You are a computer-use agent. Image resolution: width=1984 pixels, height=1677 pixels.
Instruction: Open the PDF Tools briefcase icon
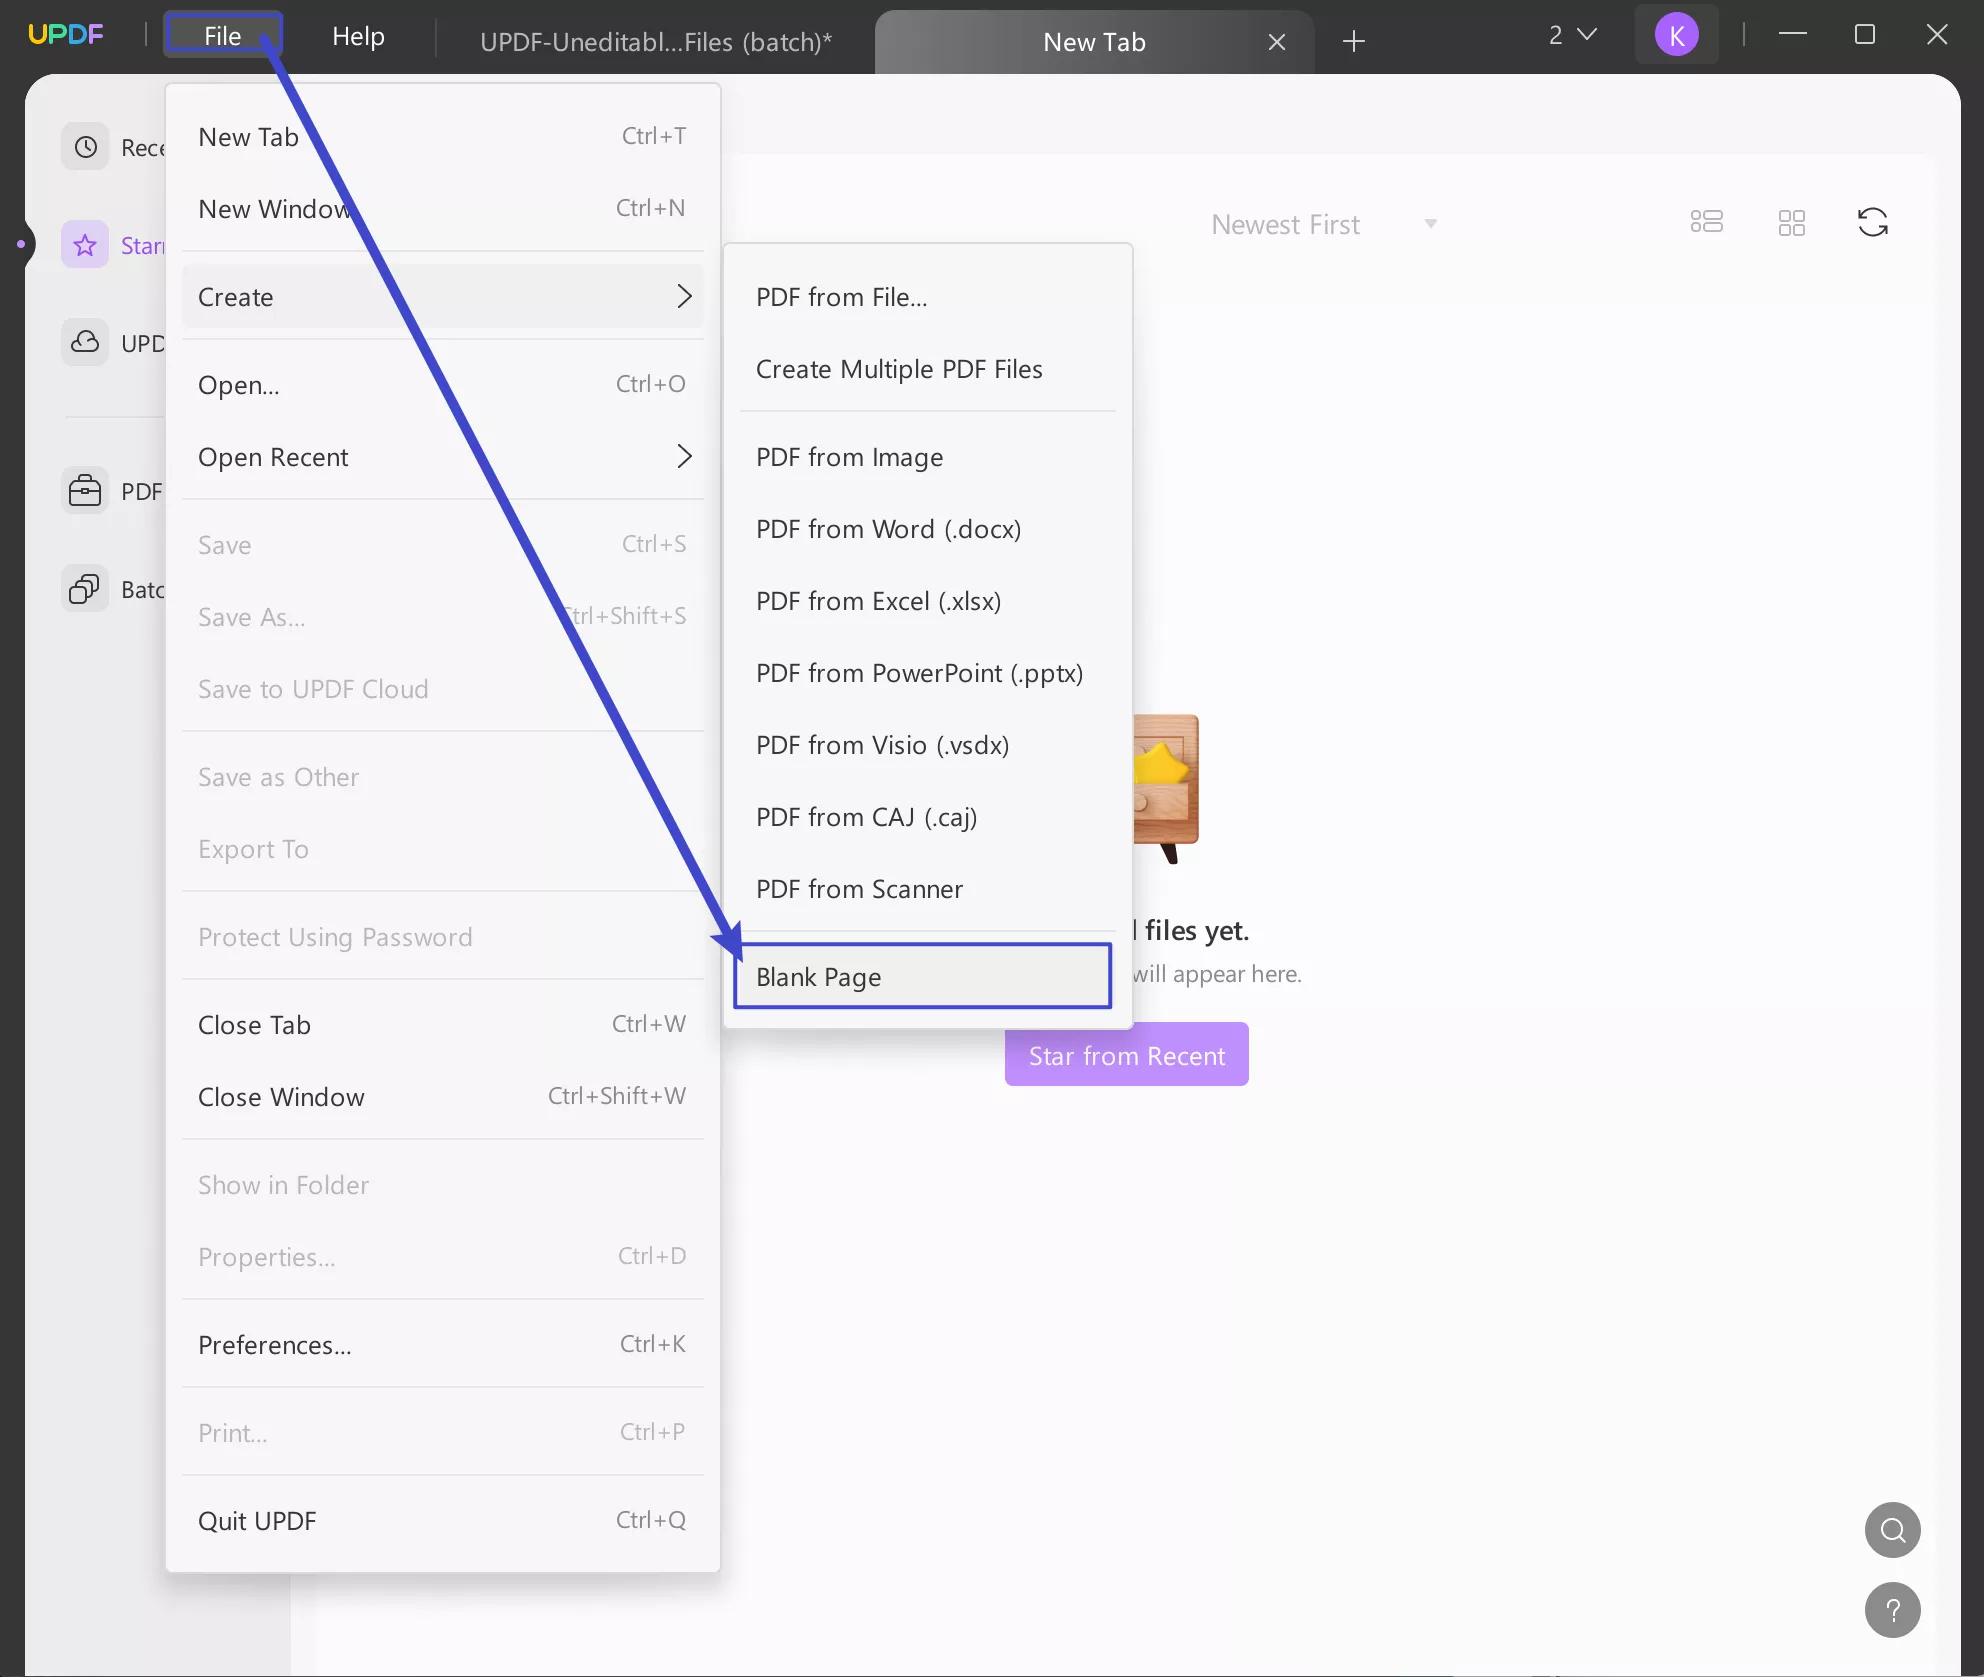pos(86,491)
